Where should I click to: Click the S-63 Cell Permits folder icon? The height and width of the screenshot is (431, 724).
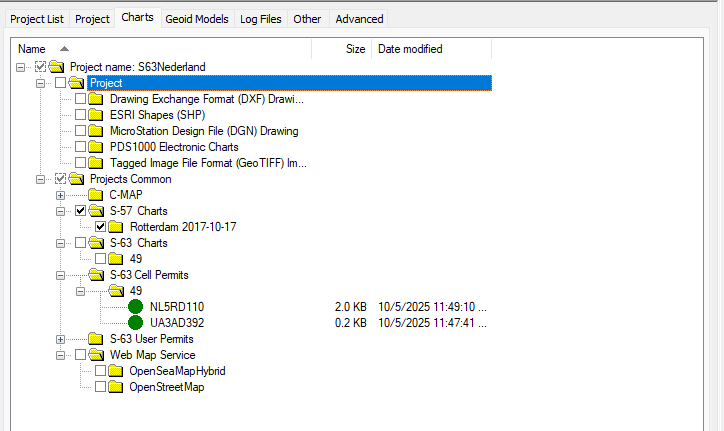point(95,275)
